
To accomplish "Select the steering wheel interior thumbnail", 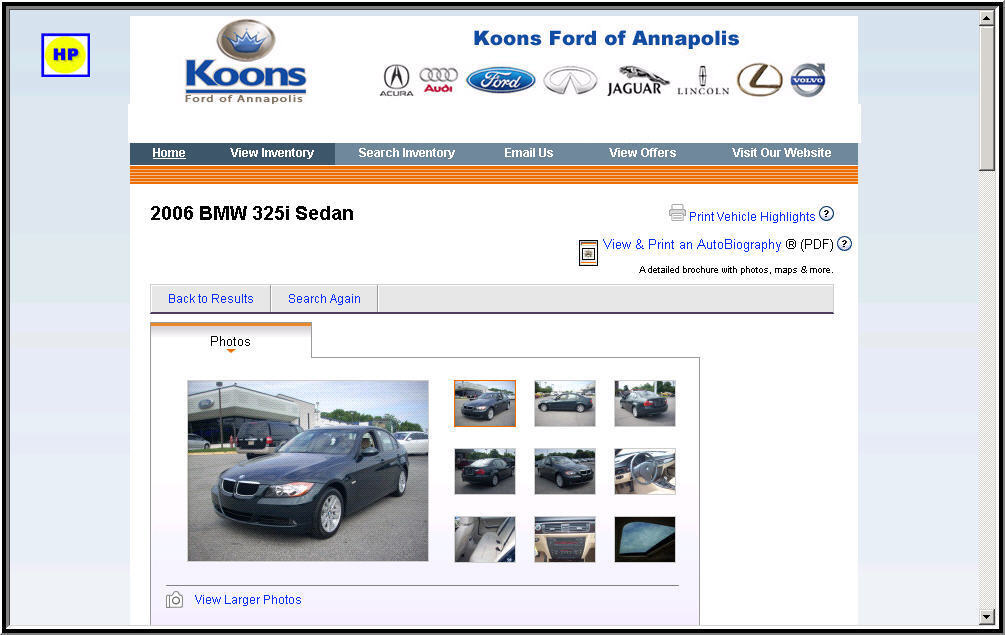I will [x=645, y=472].
